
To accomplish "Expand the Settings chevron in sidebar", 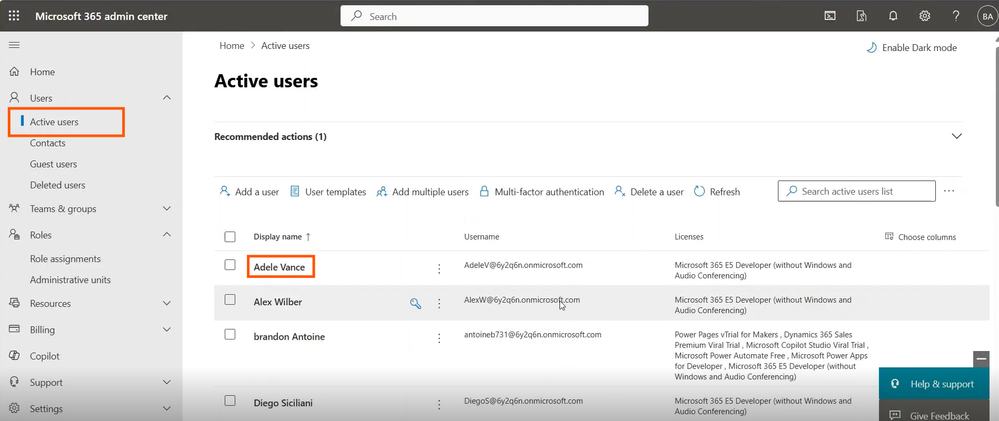I will (167, 409).
